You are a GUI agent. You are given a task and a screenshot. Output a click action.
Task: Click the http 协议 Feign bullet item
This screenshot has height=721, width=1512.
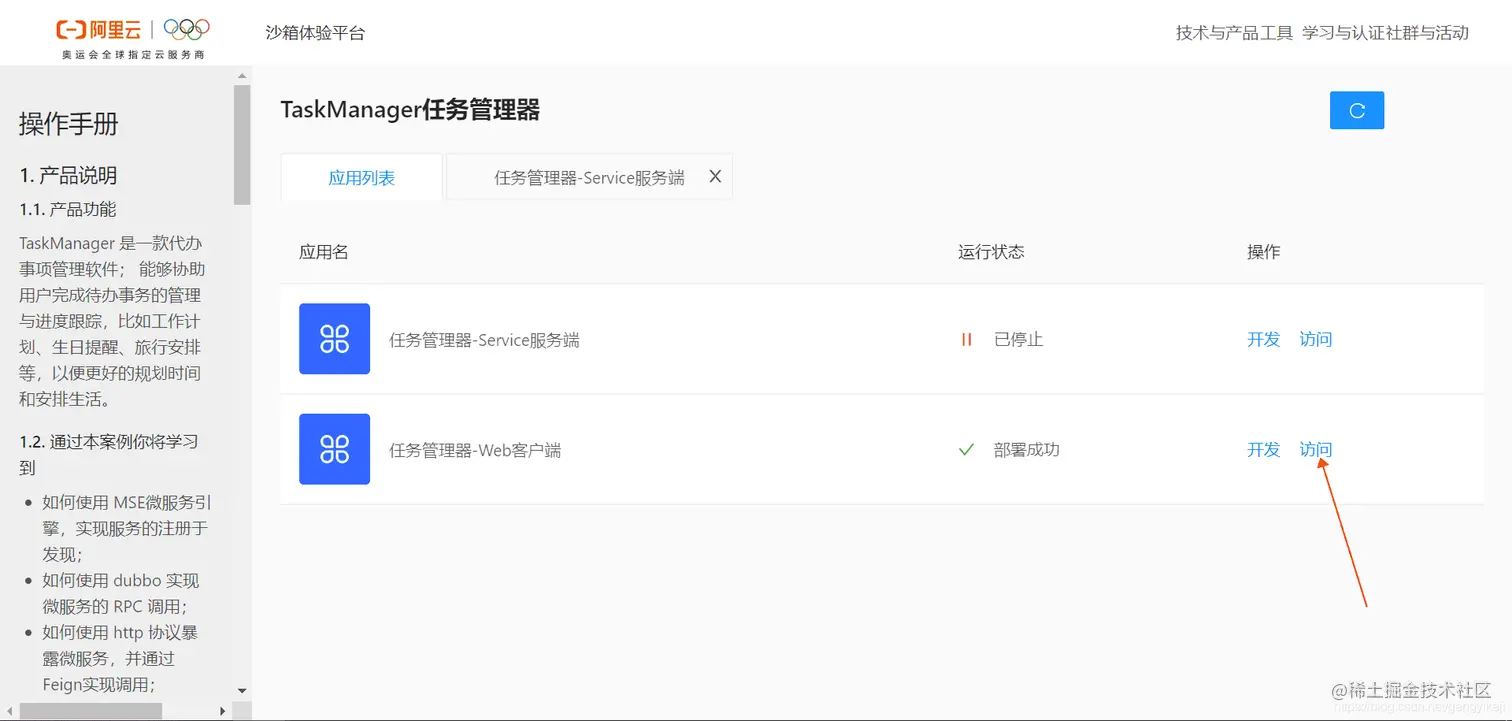click(x=120, y=658)
